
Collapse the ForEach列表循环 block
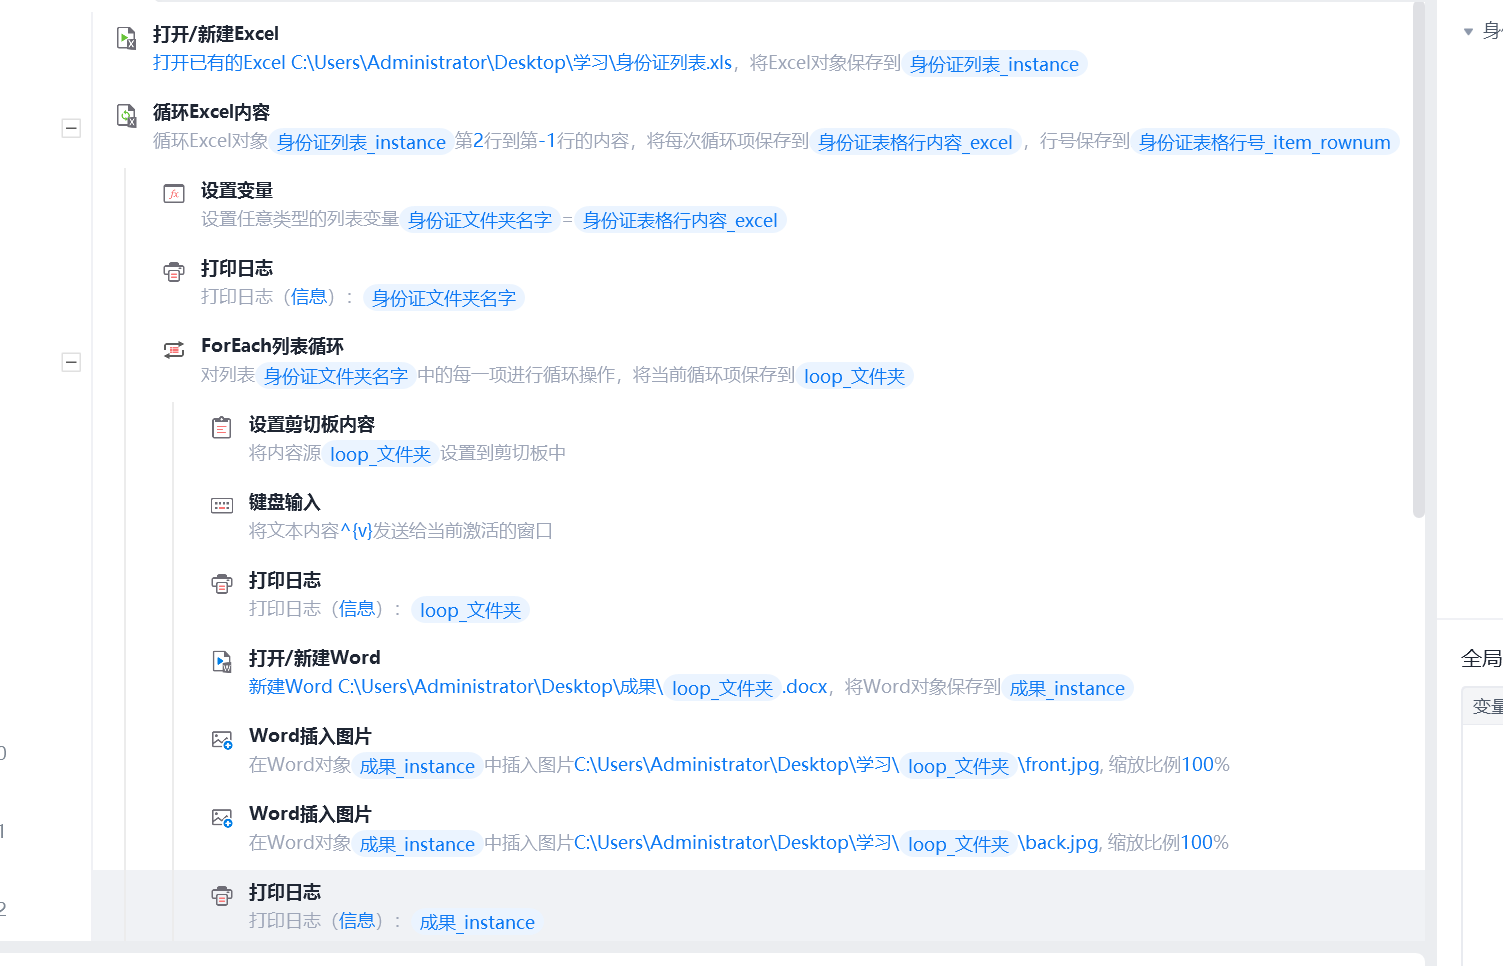point(71,362)
